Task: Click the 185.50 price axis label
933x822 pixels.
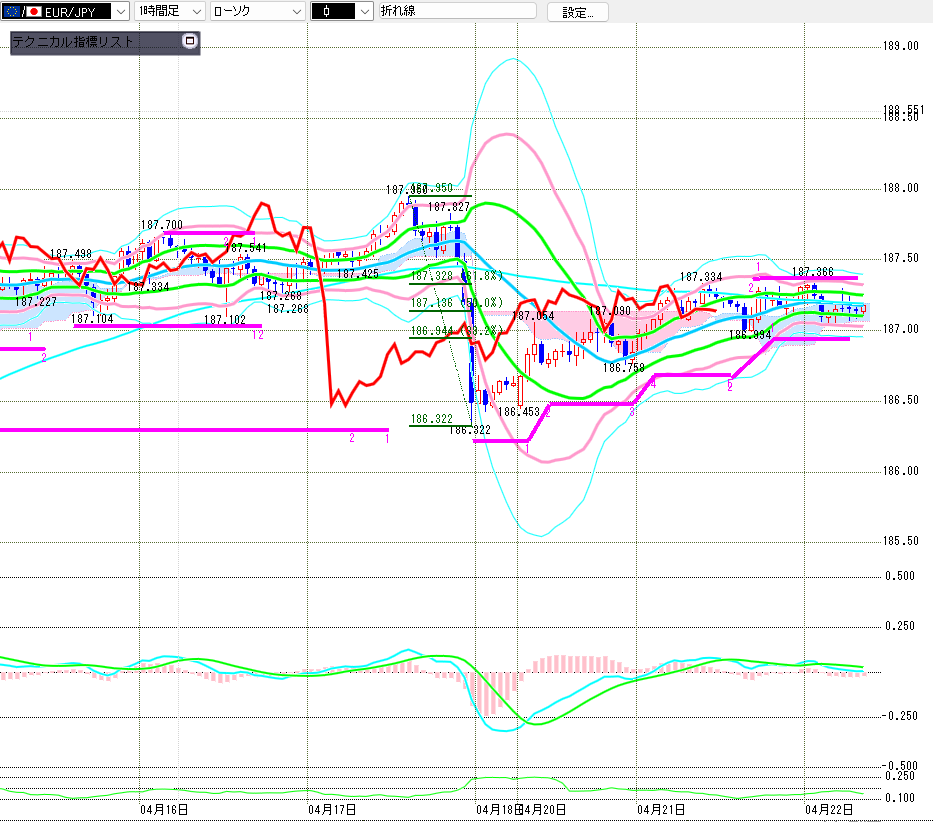Action: pos(900,541)
